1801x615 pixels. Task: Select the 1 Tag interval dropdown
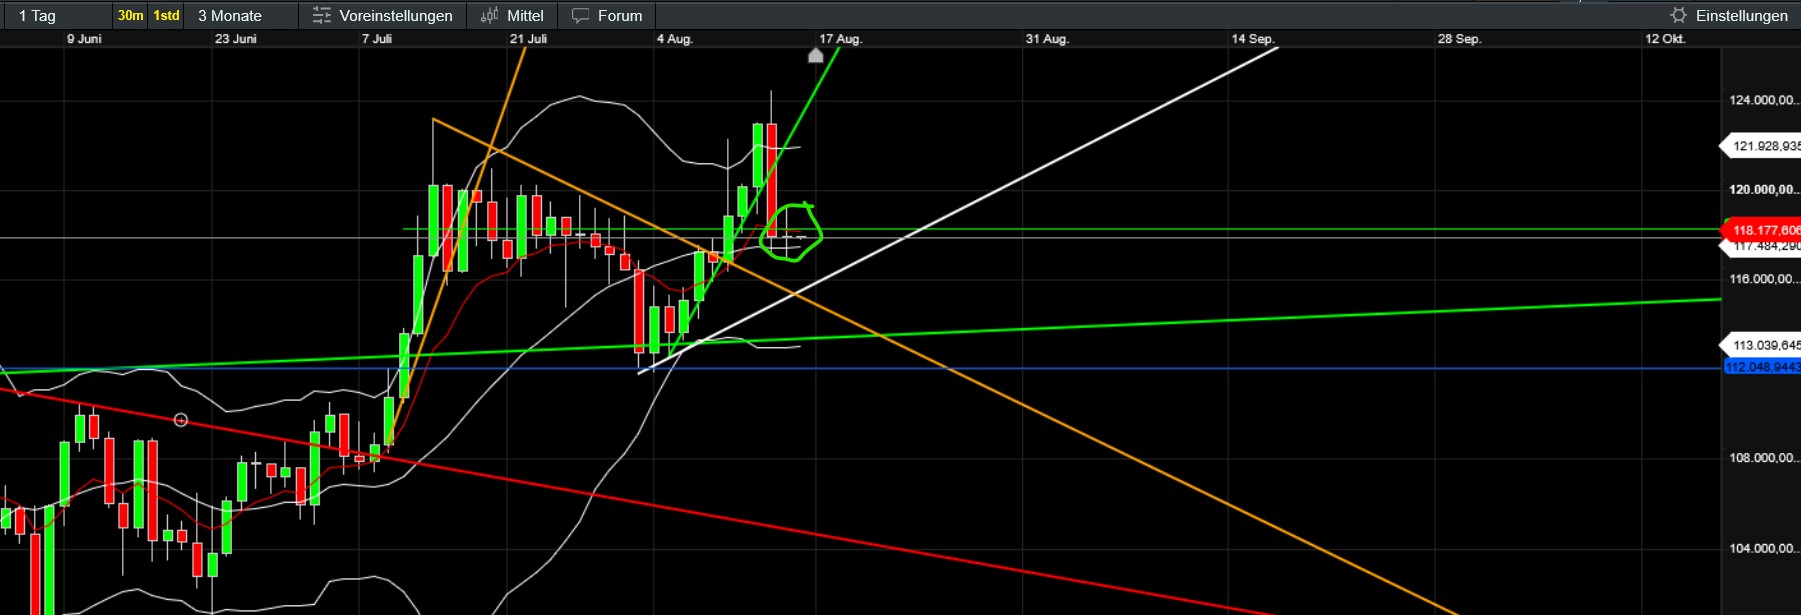pyautogui.click(x=56, y=15)
